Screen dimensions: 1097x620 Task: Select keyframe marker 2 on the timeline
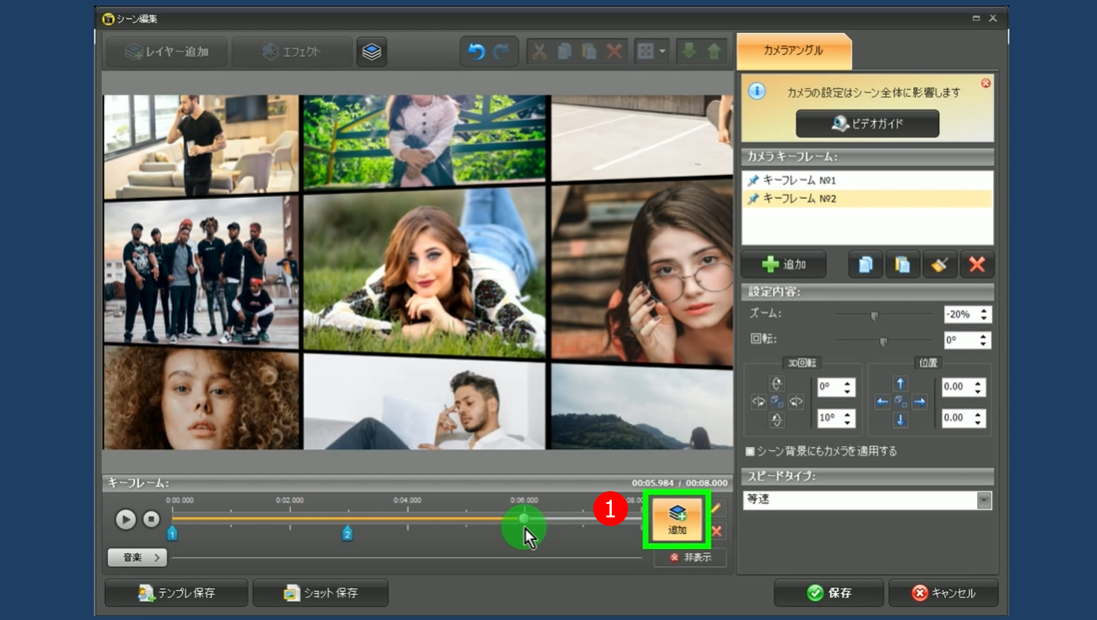347,534
